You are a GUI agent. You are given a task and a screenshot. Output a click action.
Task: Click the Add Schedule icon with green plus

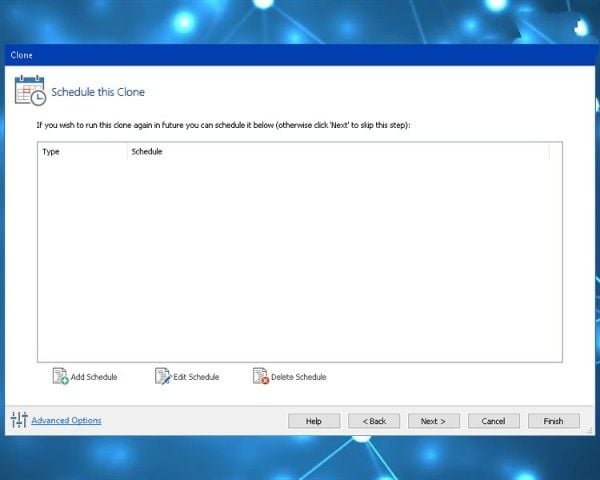coord(60,377)
